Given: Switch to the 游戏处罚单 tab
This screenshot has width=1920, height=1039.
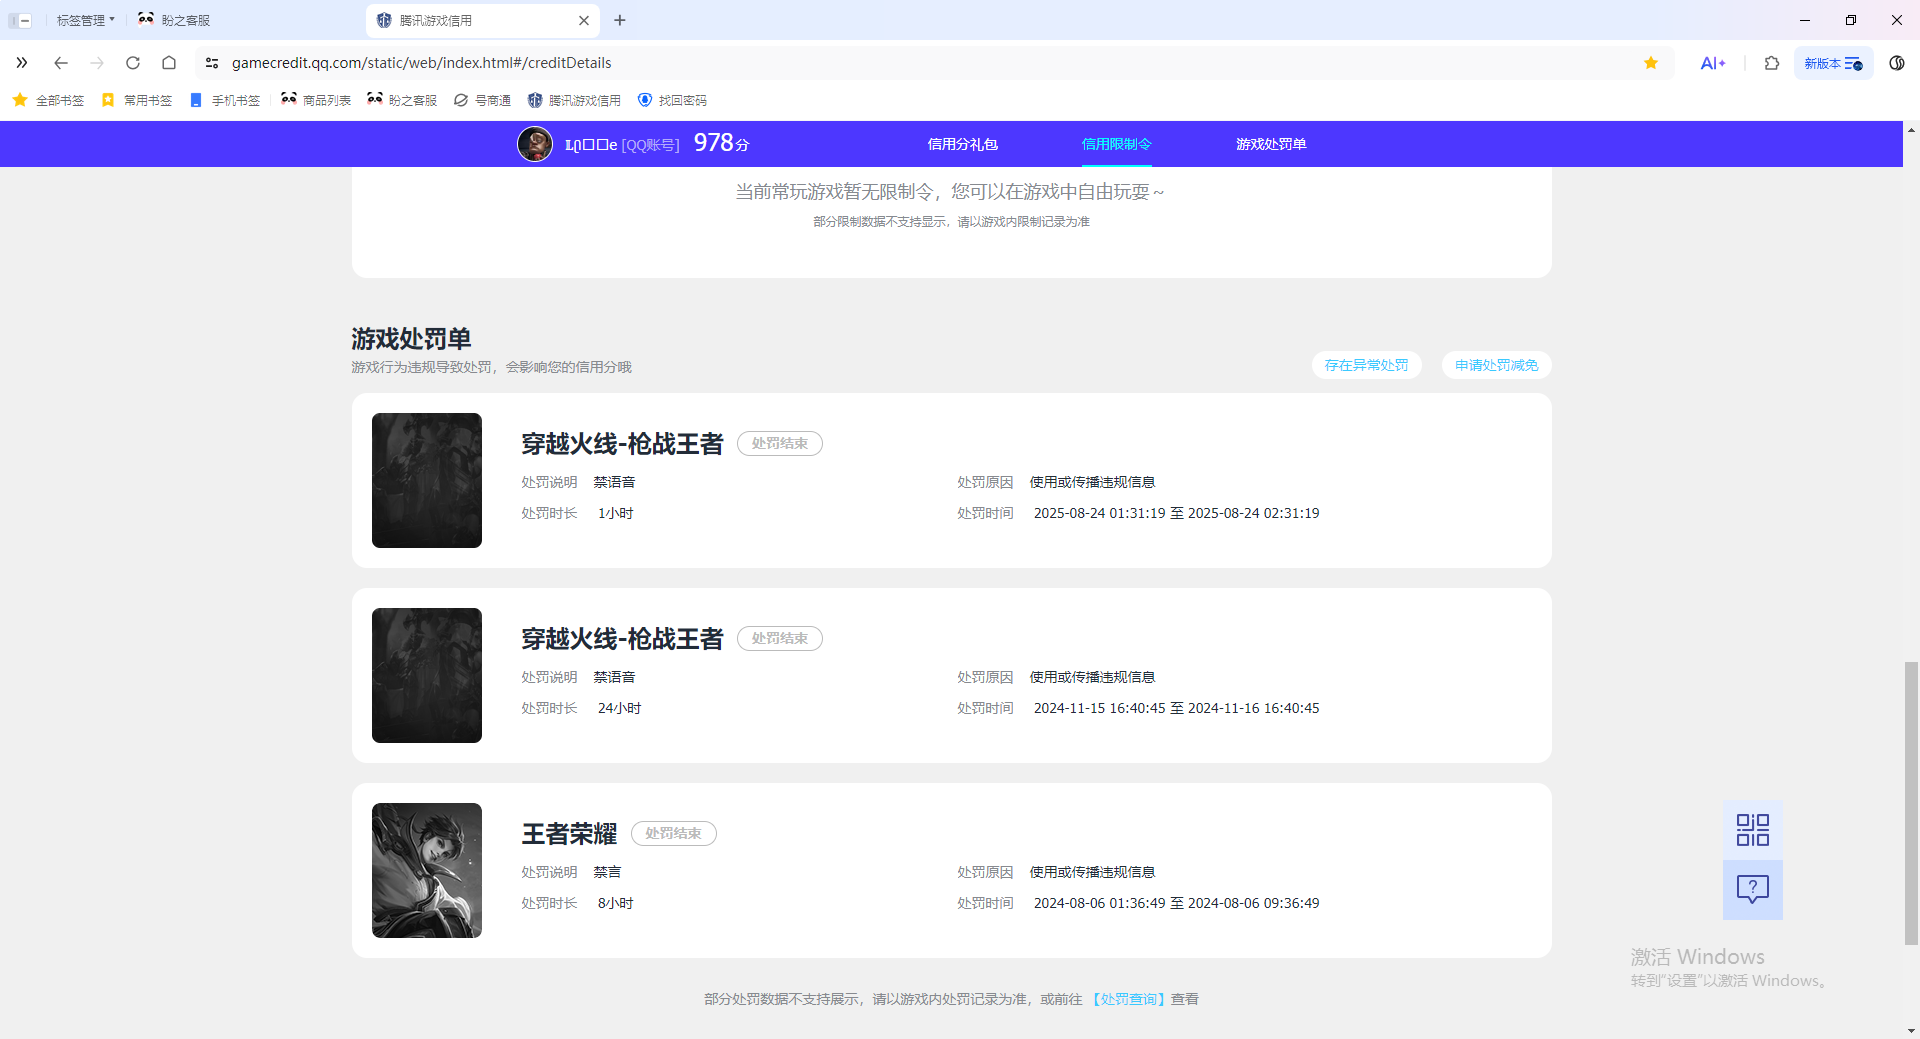Looking at the screenshot, I should [1271, 143].
